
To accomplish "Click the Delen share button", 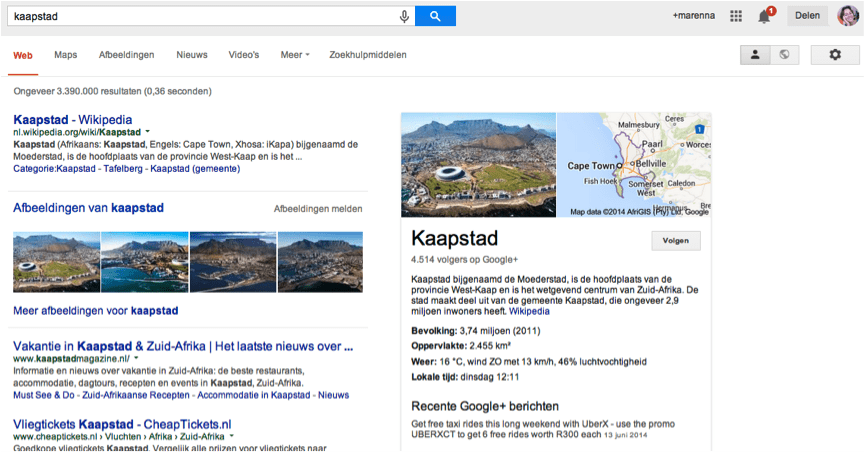I will [807, 15].
